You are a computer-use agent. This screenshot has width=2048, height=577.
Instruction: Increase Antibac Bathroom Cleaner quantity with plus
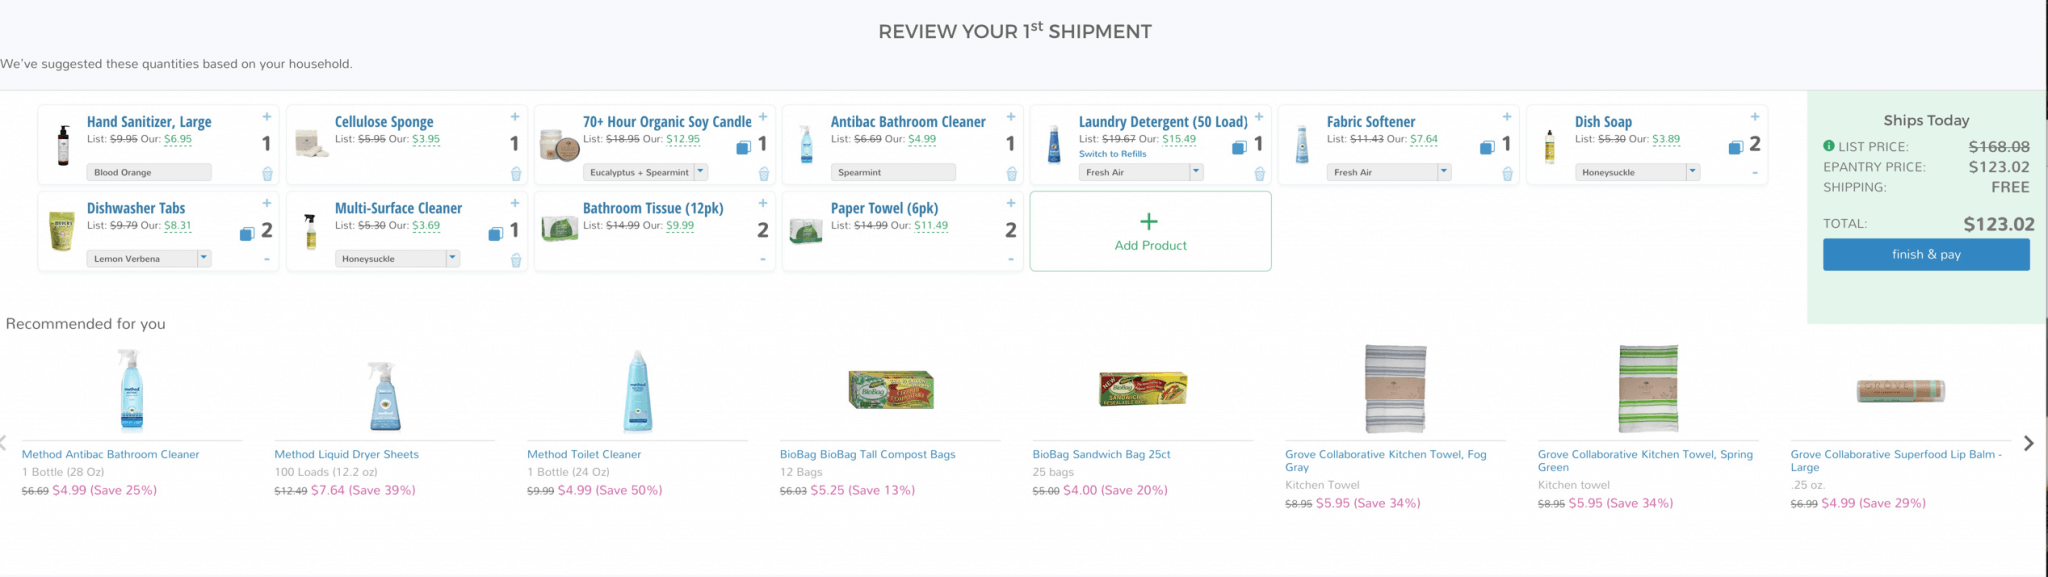coord(1010,117)
